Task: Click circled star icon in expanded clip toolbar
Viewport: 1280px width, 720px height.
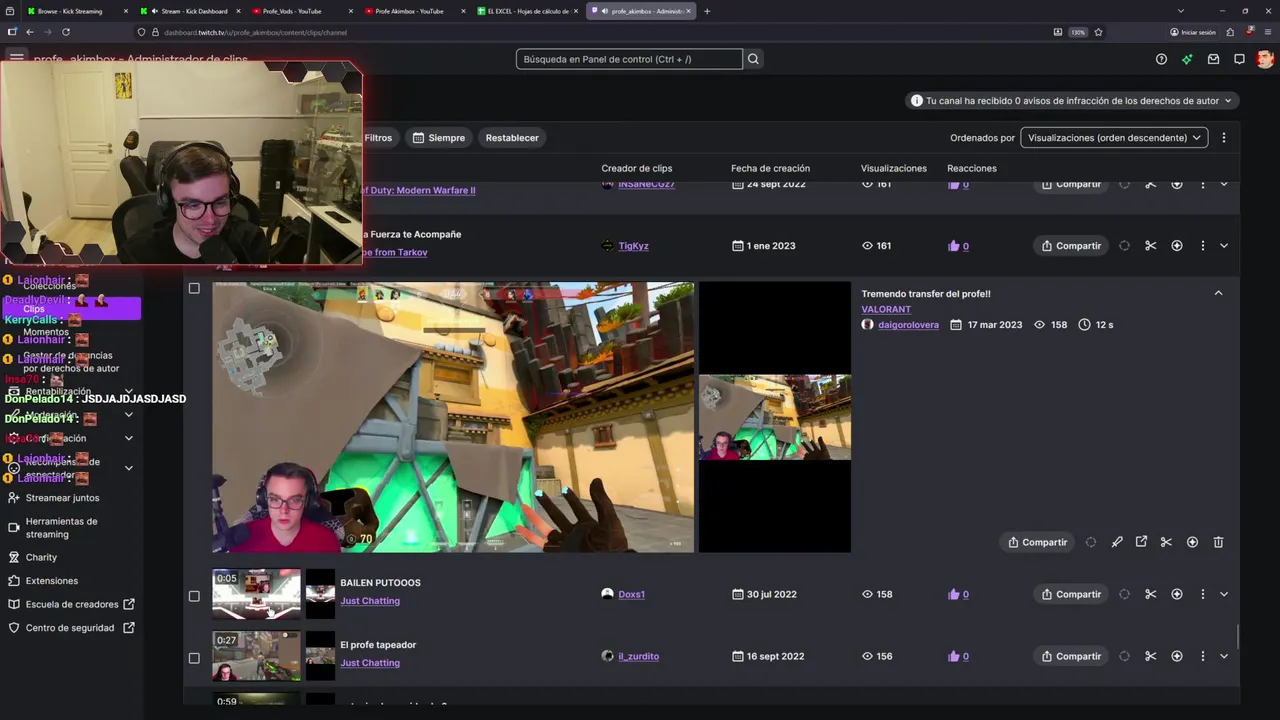Action: pos(1192,542)
